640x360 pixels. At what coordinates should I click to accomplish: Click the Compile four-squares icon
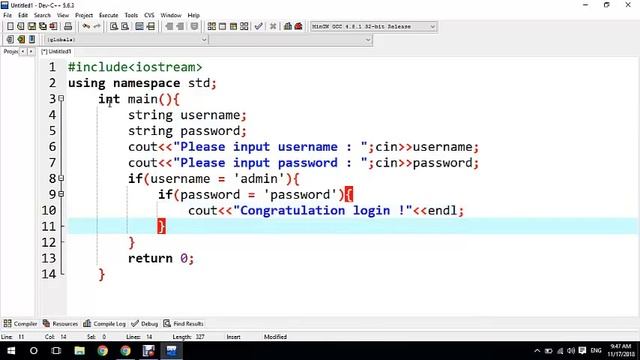coord(211,27)
